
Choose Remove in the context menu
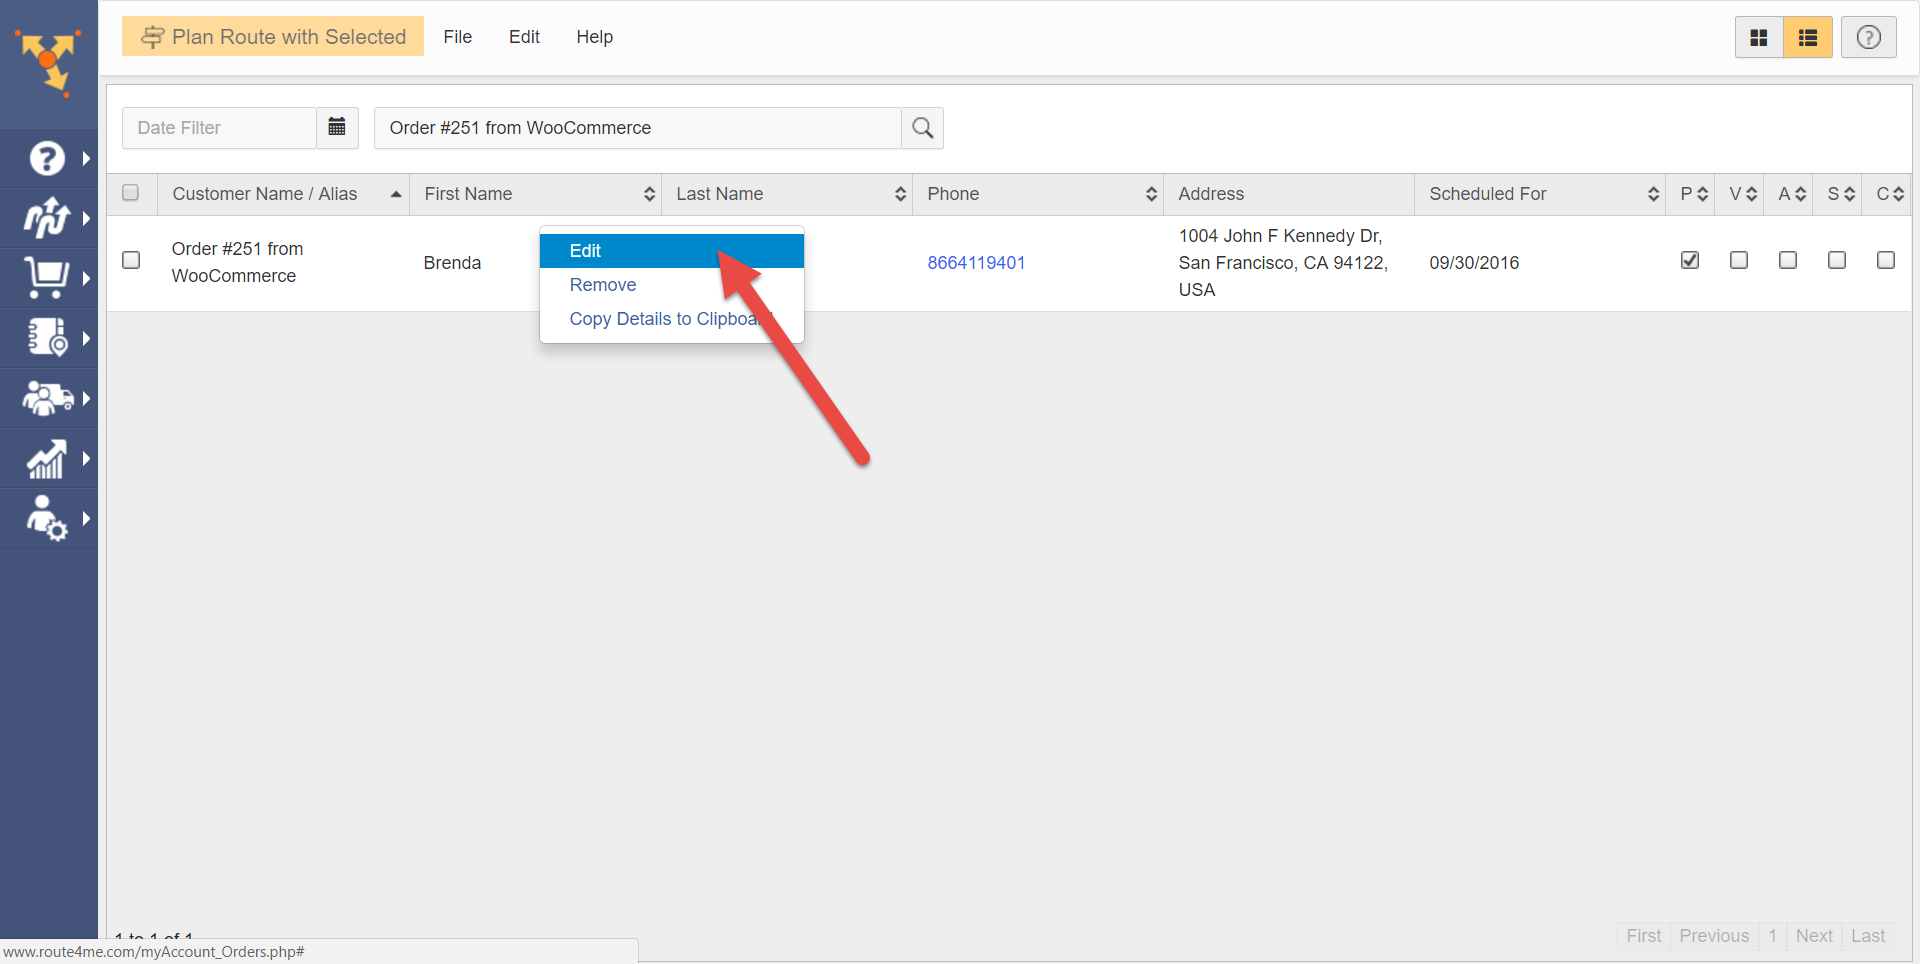(x=603, y=285)
